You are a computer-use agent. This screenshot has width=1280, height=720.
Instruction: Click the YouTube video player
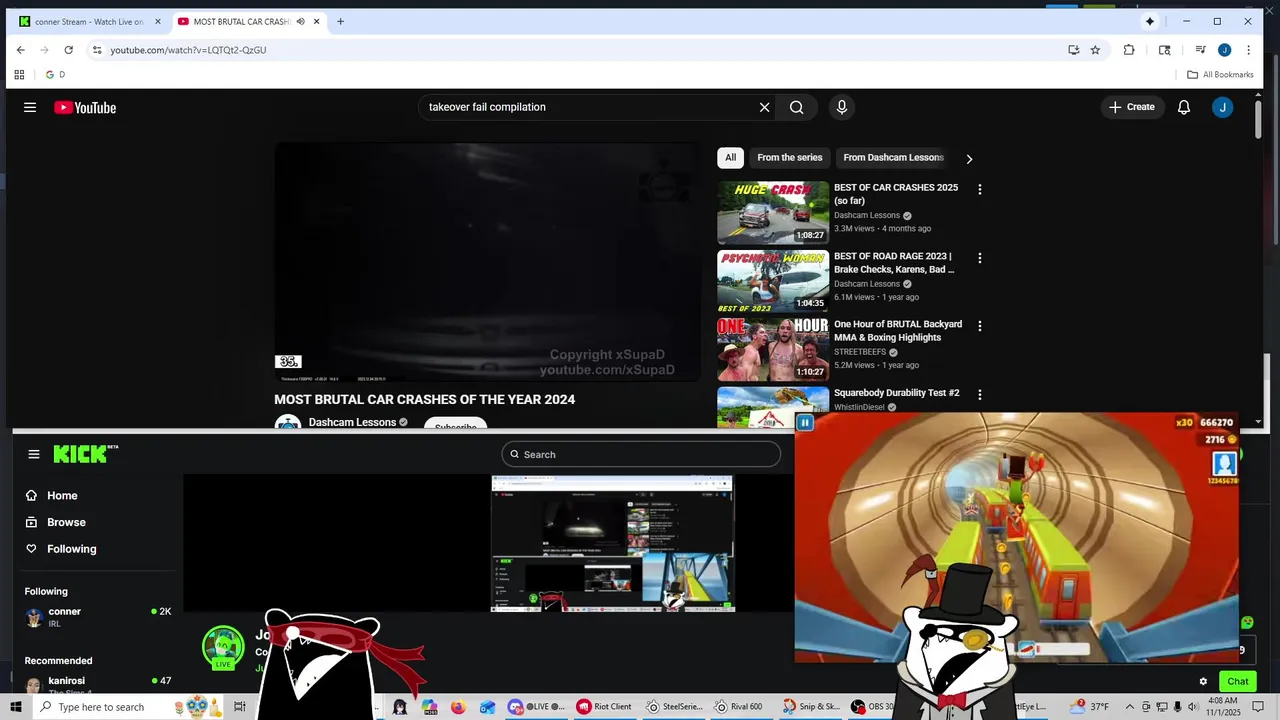[487, 262]
